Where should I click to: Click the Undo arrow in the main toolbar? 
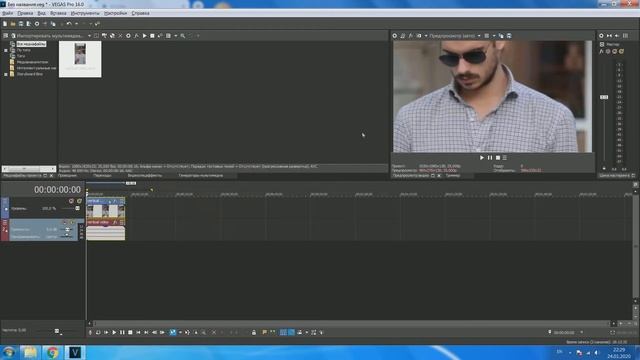point(69,24)
